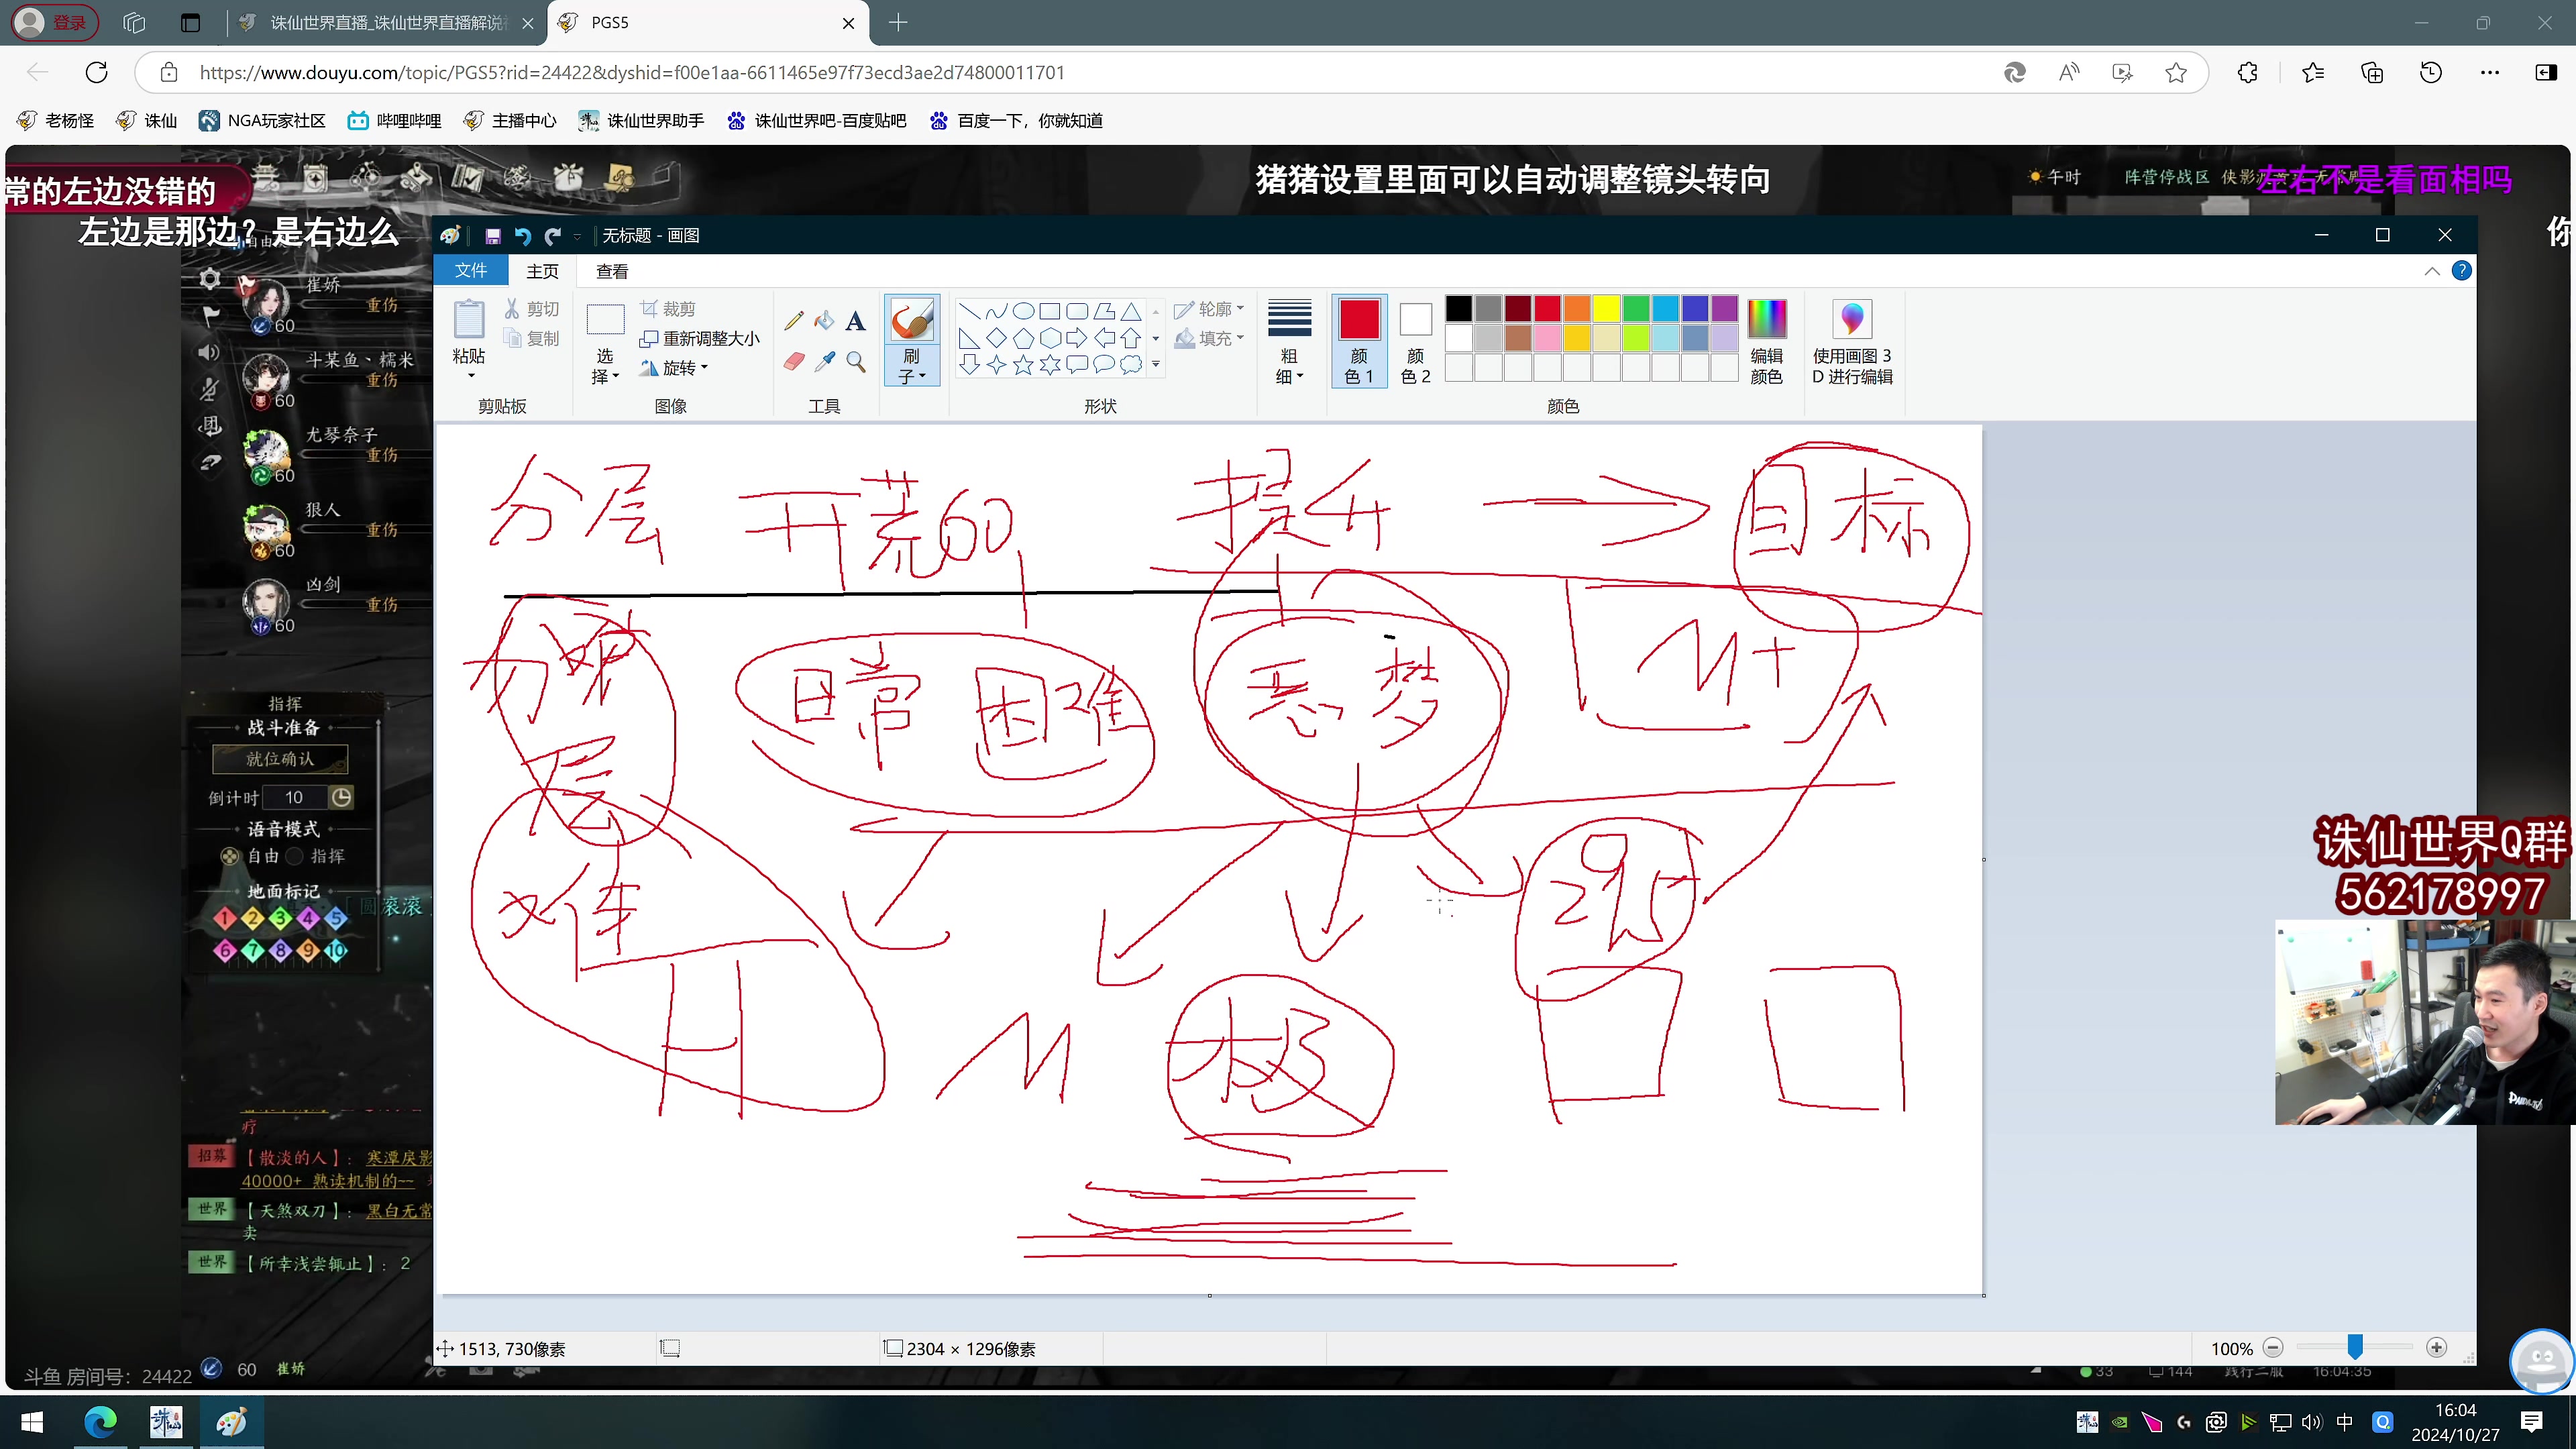2576x1449 pixels.
Task: Choose the yellow color swatch
Action: point(1606,308)
